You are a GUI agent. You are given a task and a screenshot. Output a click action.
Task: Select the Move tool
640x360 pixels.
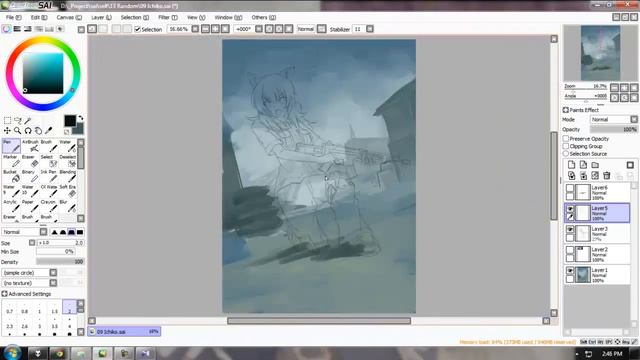click(x=7, y=131)
